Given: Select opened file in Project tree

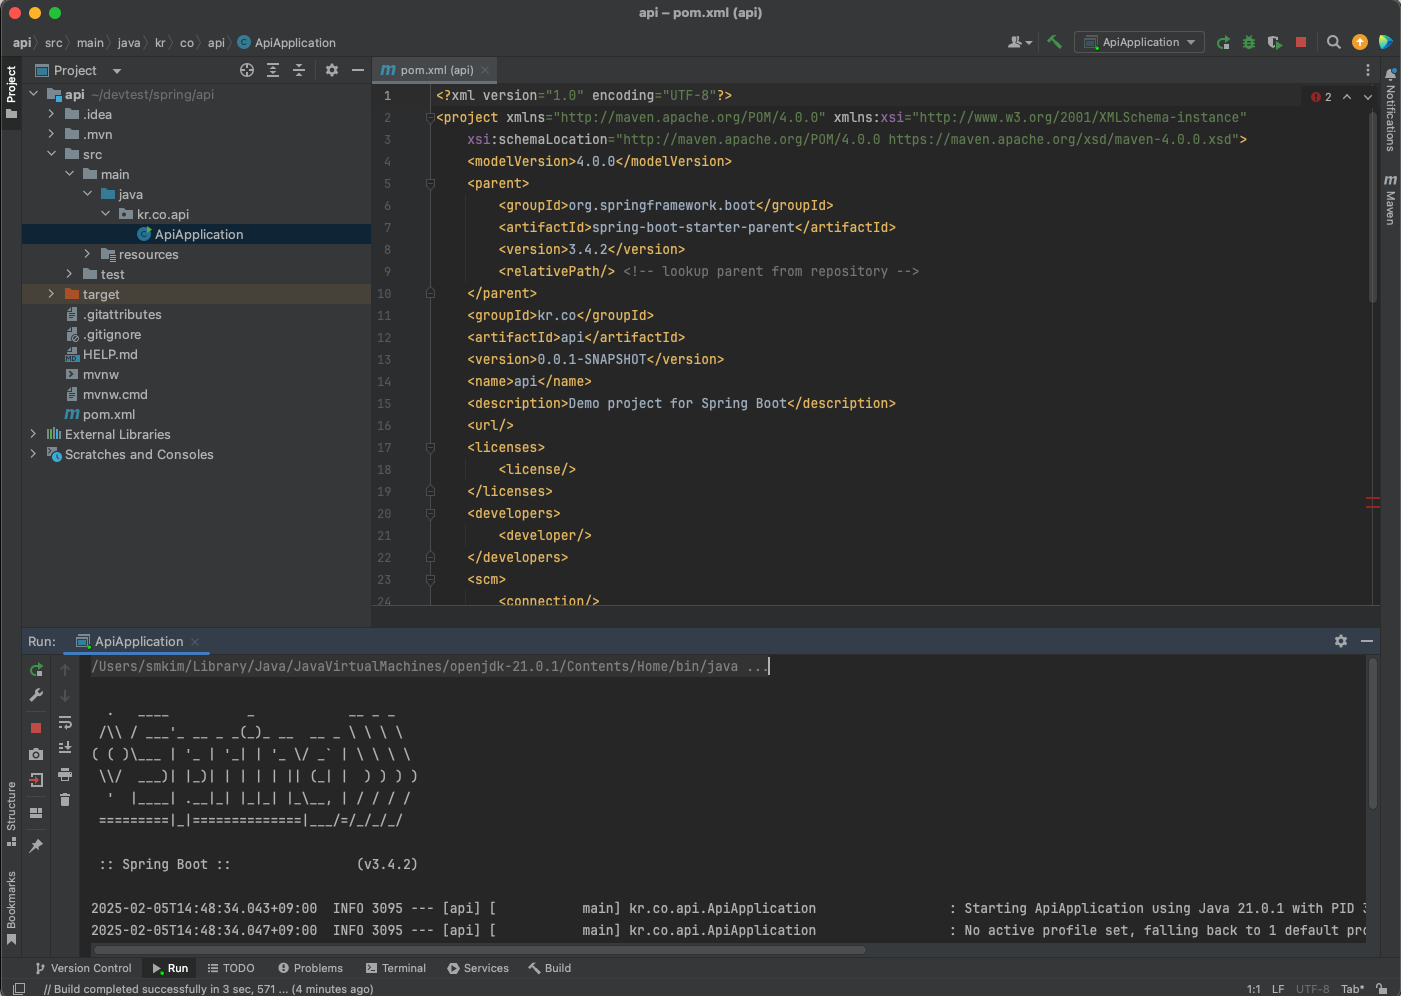Looking at the screenshot, I should click(247, 70).
